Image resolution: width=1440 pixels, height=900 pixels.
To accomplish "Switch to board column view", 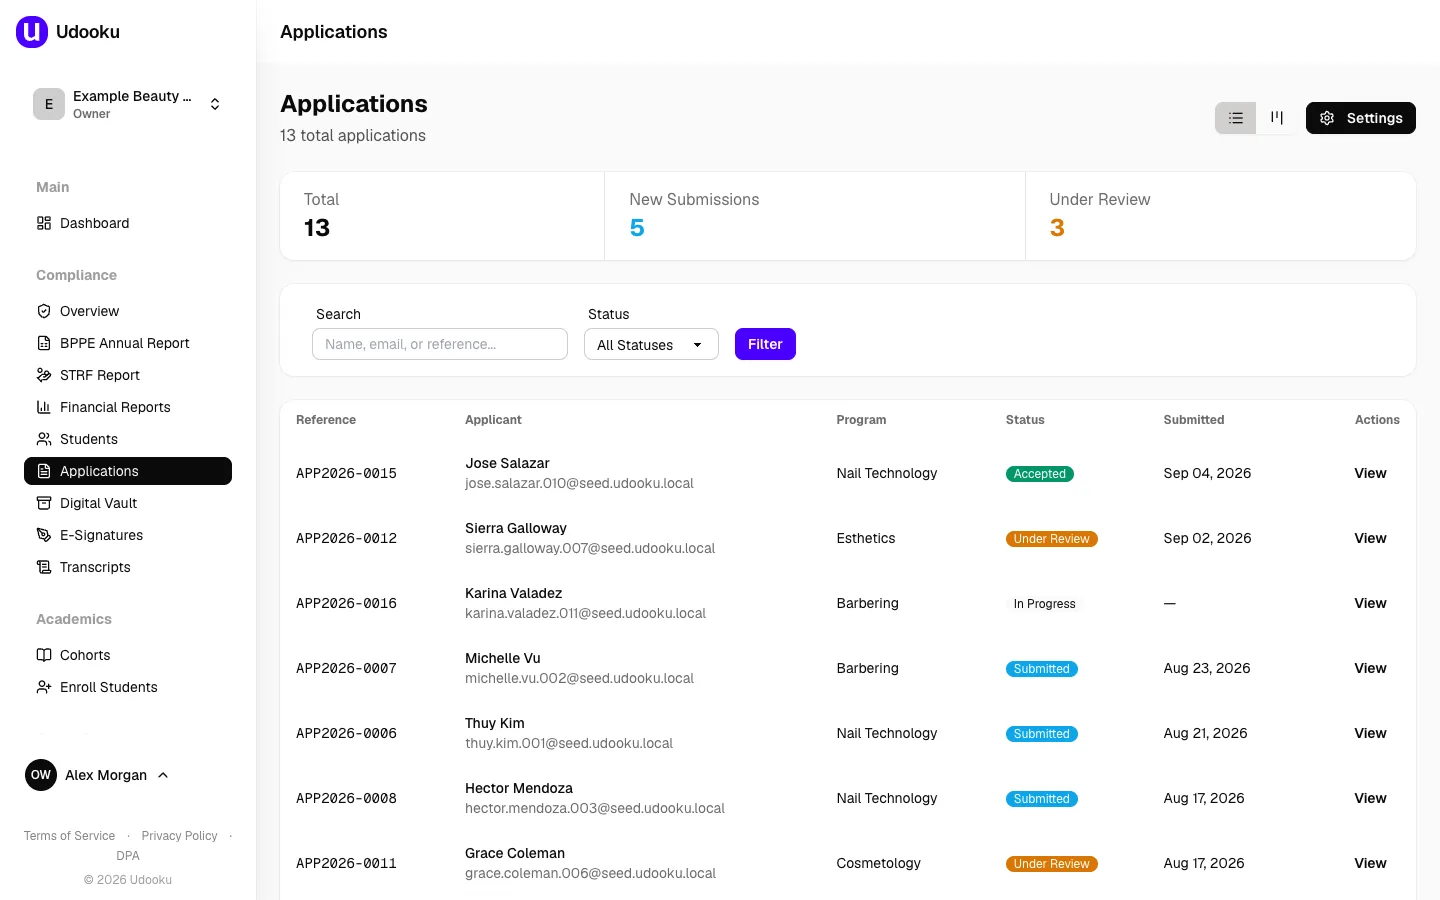I will tap(1277, 118).
